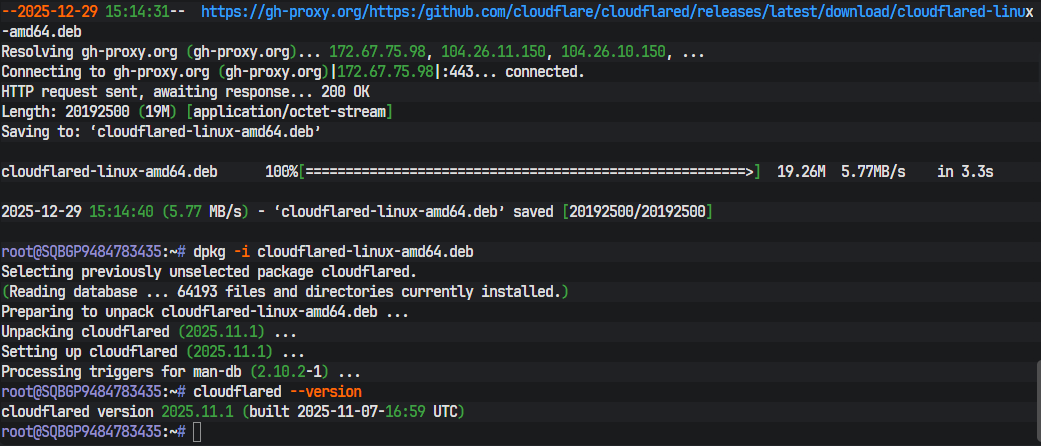Click the '64193 files and directories' line
1041x446 pixels.
[x=285, y=291]
